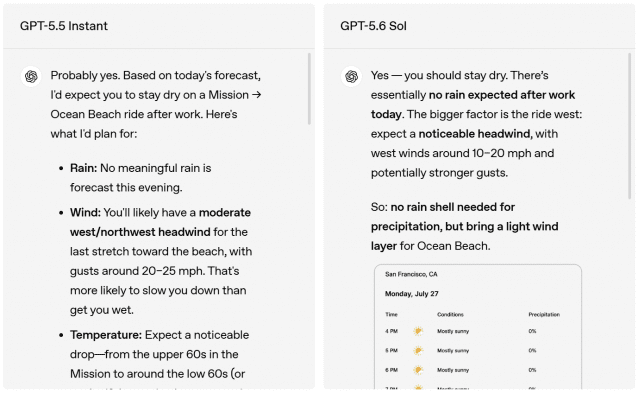Click the bold Wind: bullet label

point(85,212)
